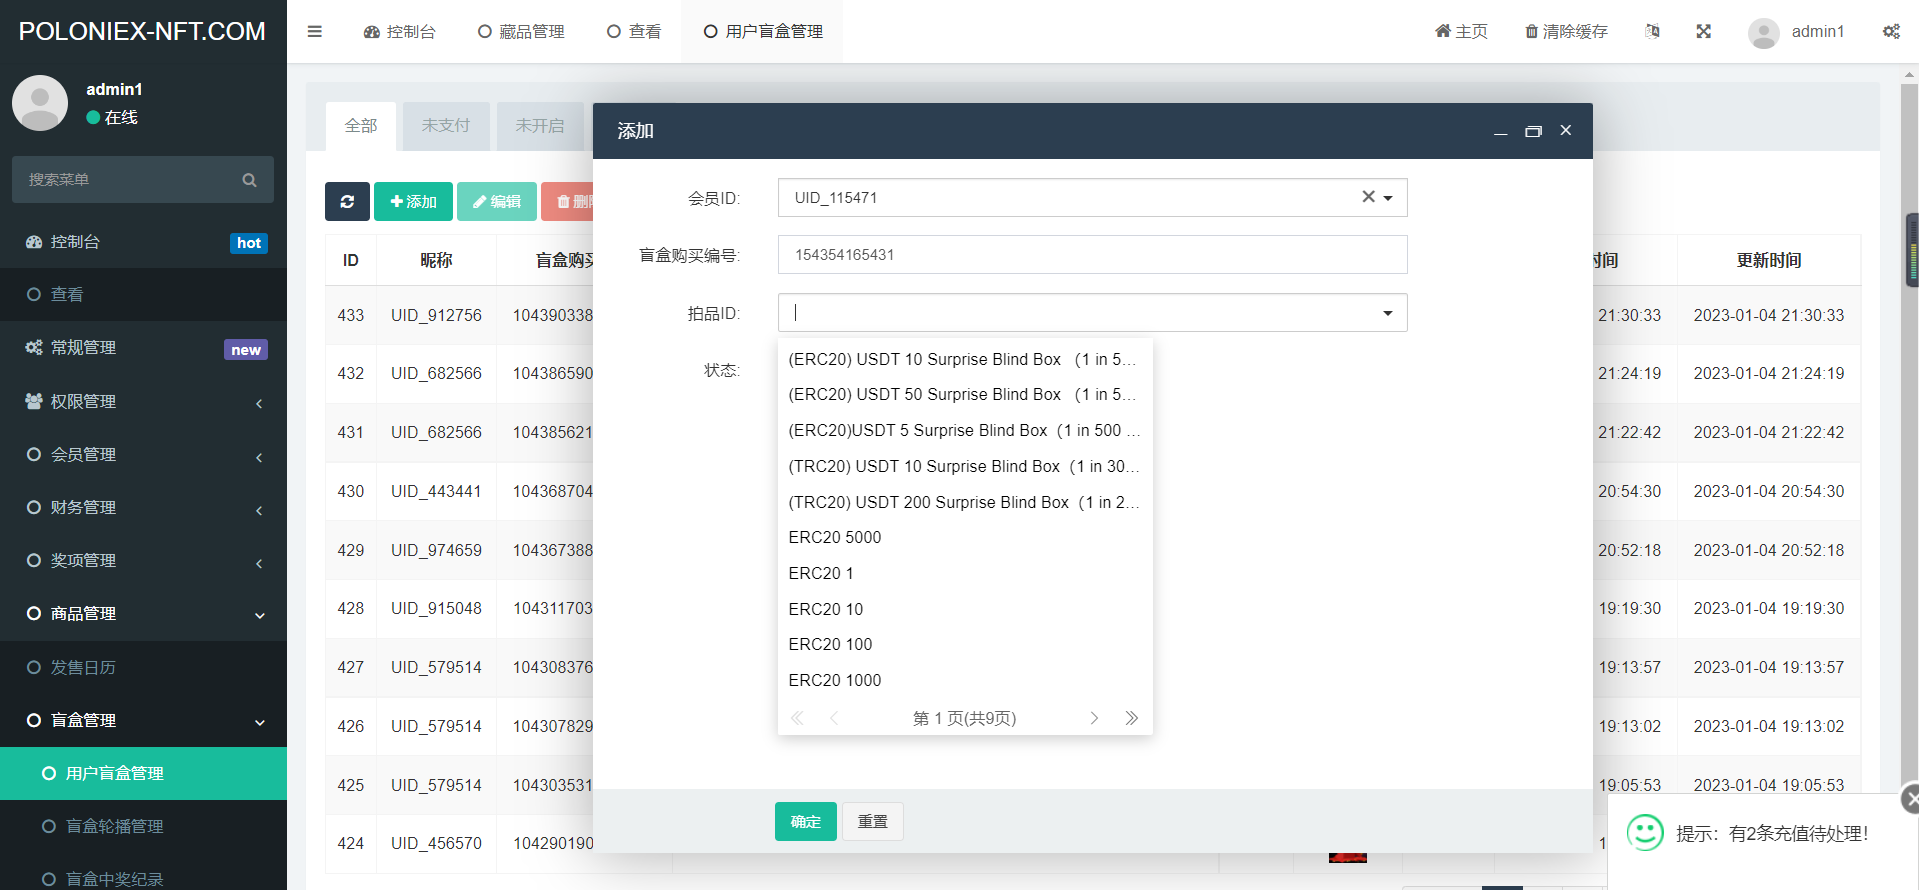Jump to last page in dropdown pagination
Viewport: 1919px width, 890px height.
click(1131, 718)
